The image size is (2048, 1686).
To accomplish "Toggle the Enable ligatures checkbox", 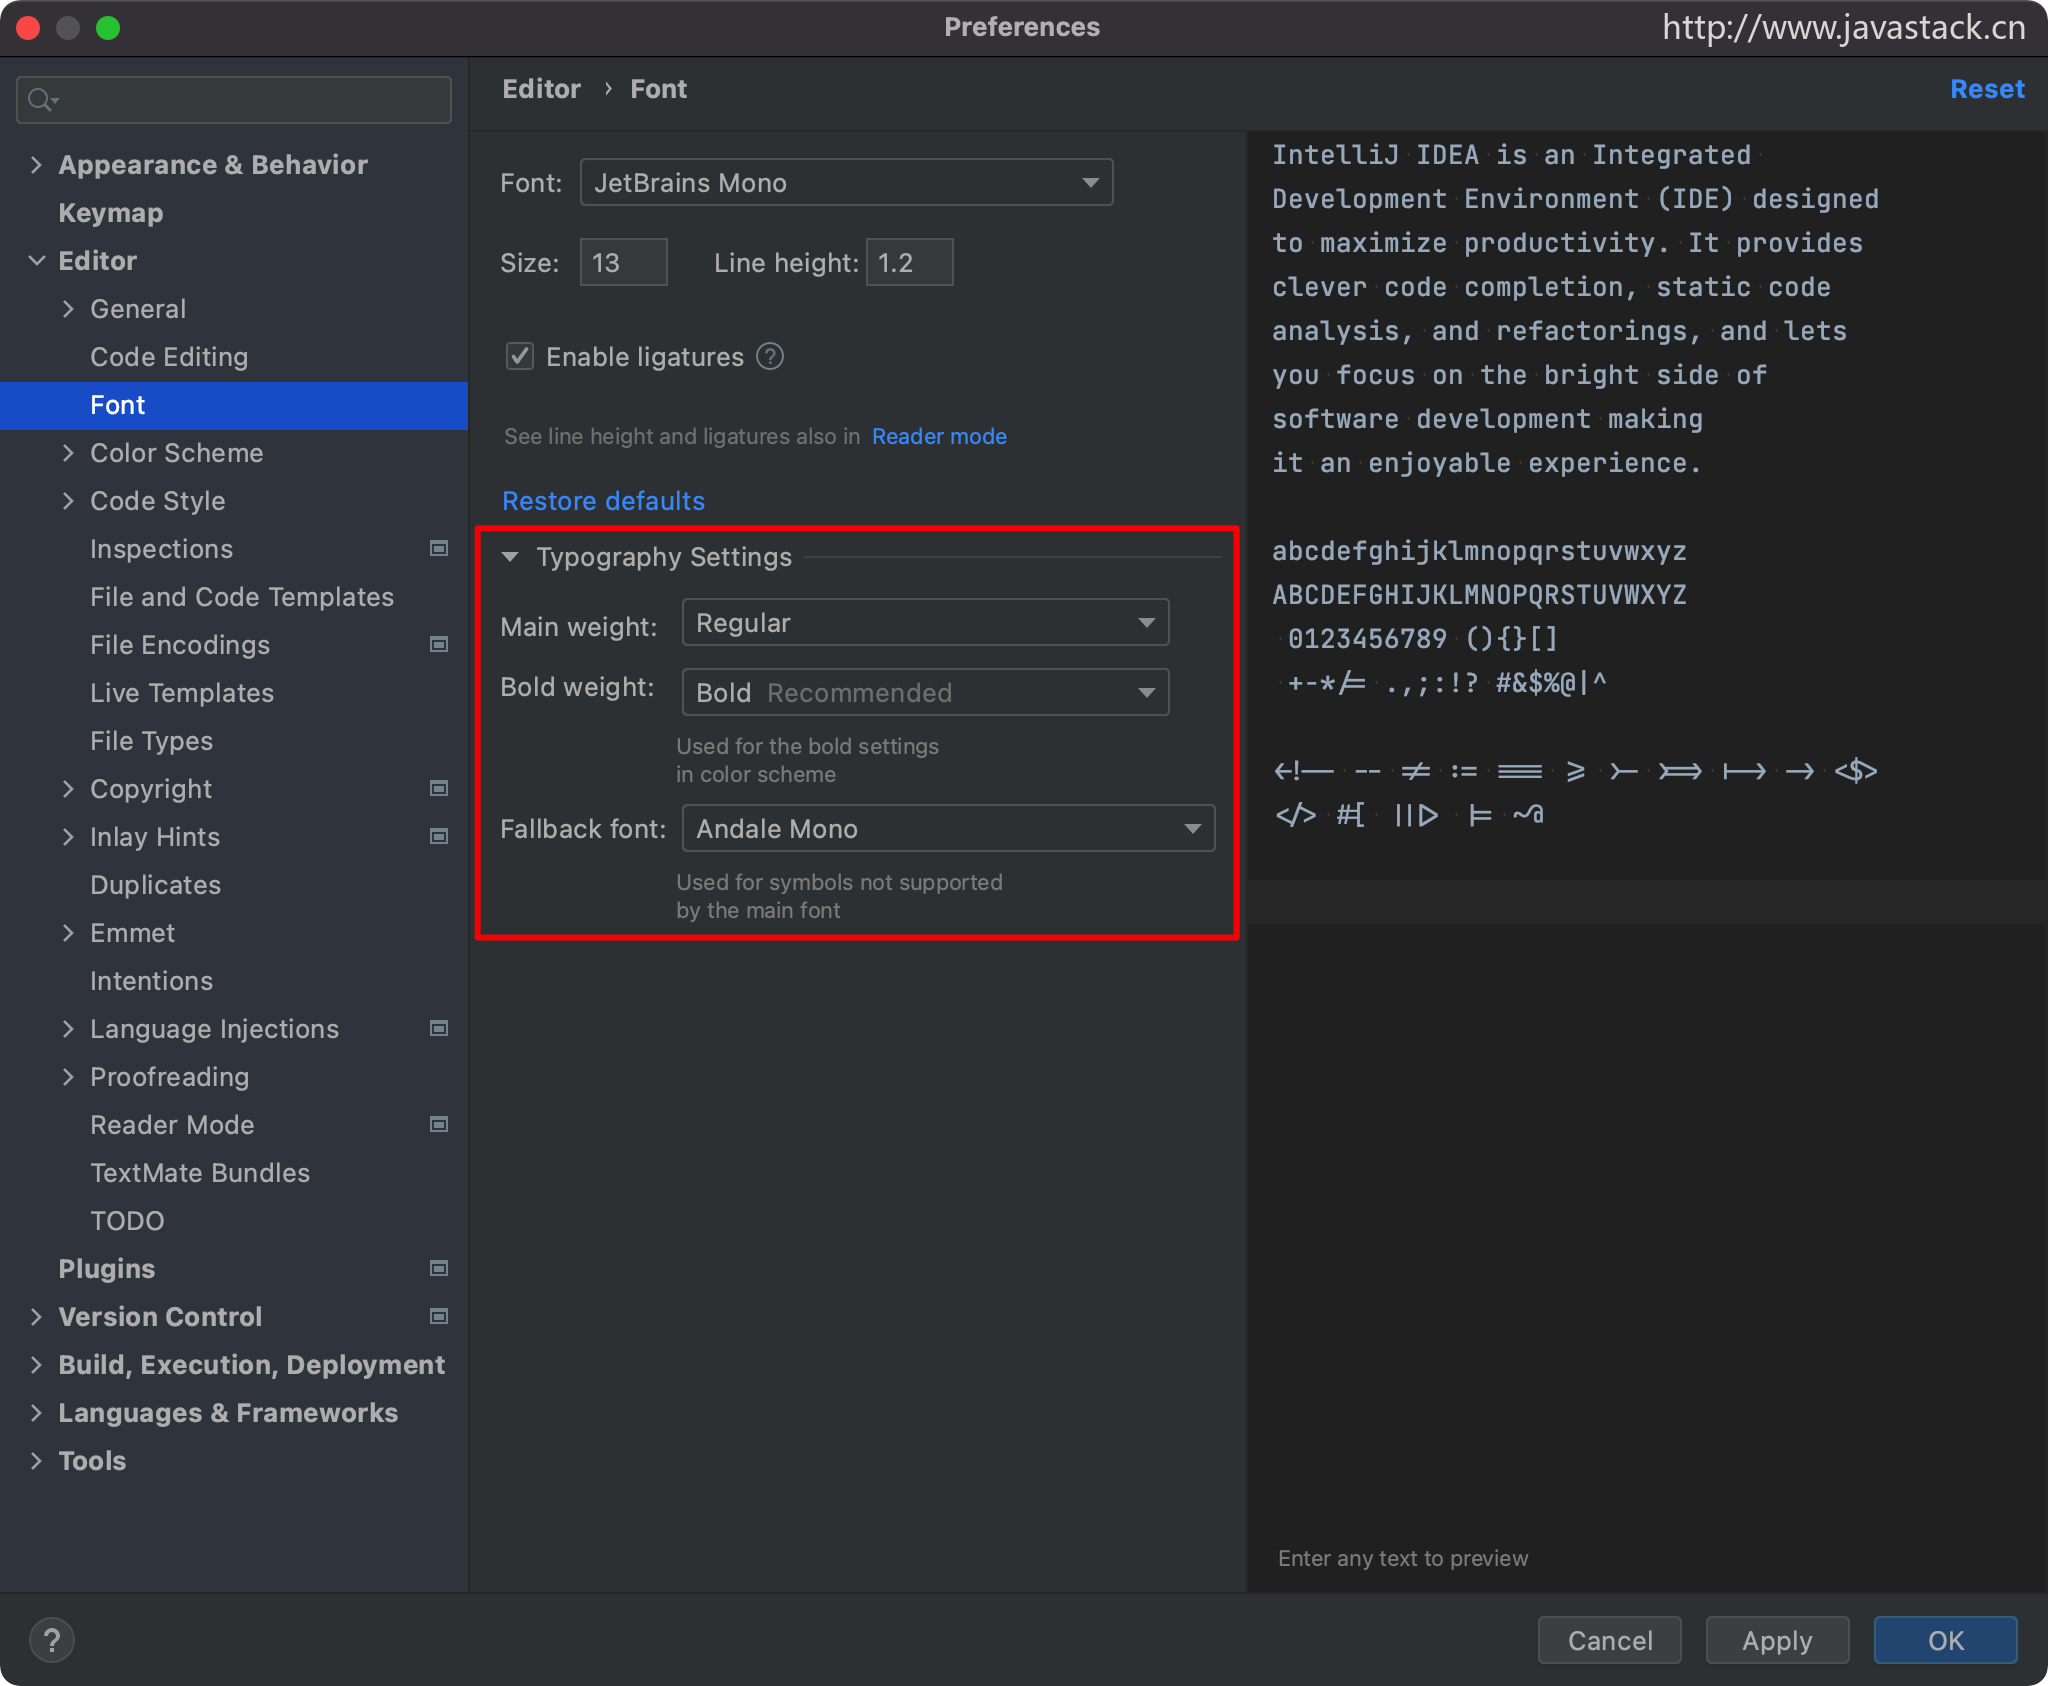I will pyautogui.click(x=520, y=356).
